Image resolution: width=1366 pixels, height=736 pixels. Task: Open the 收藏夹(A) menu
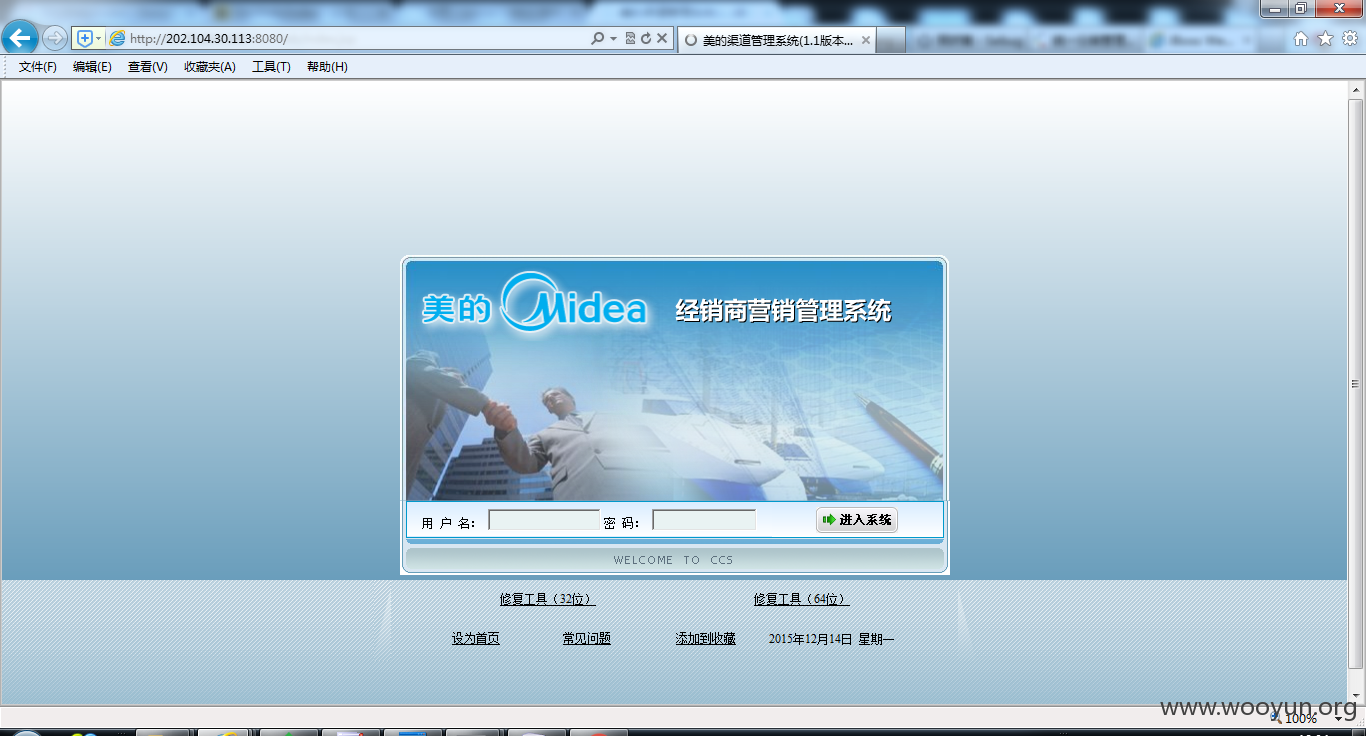click(x=210, y=67)
